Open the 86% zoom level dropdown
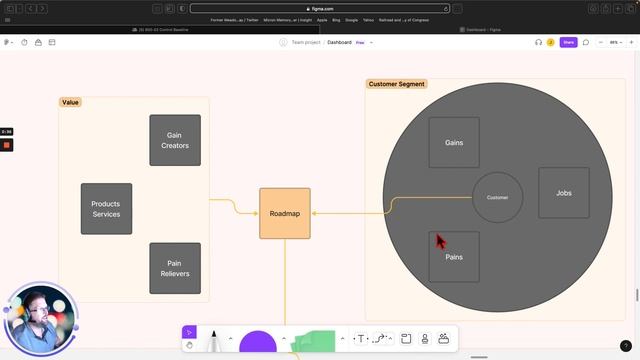 [616, 42]
